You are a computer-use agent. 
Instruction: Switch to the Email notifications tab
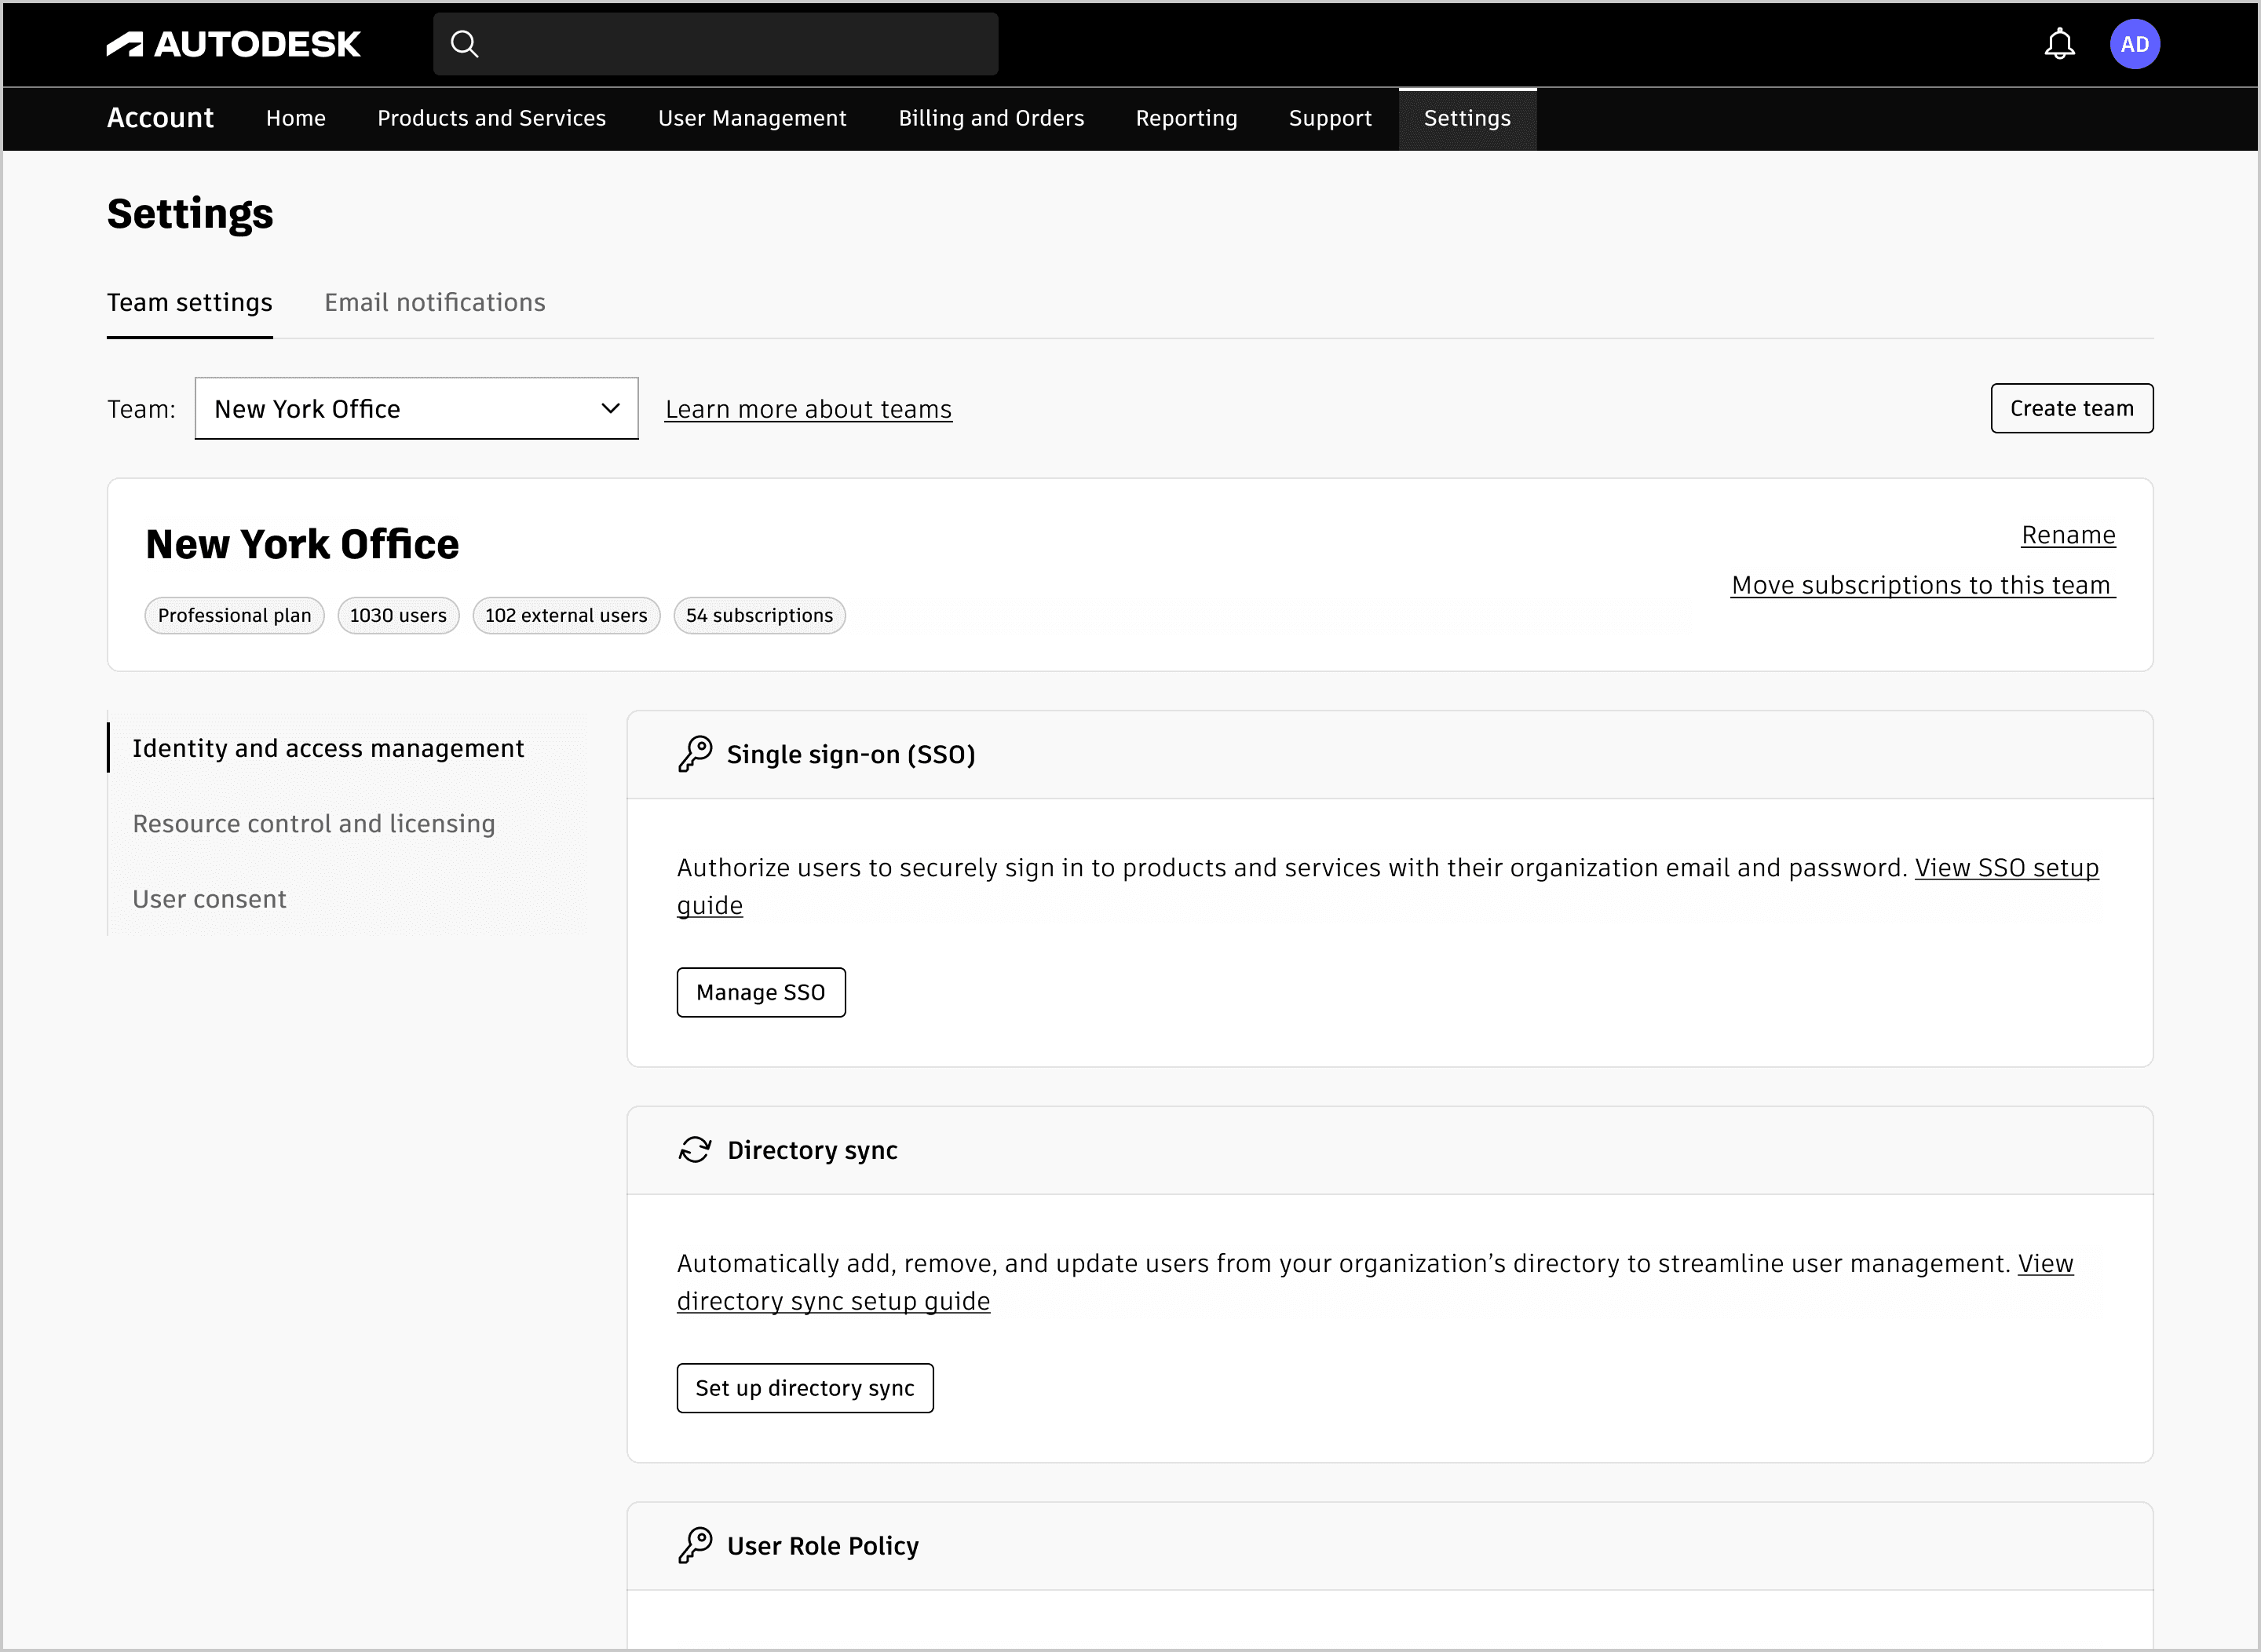(x=434, y=302)
